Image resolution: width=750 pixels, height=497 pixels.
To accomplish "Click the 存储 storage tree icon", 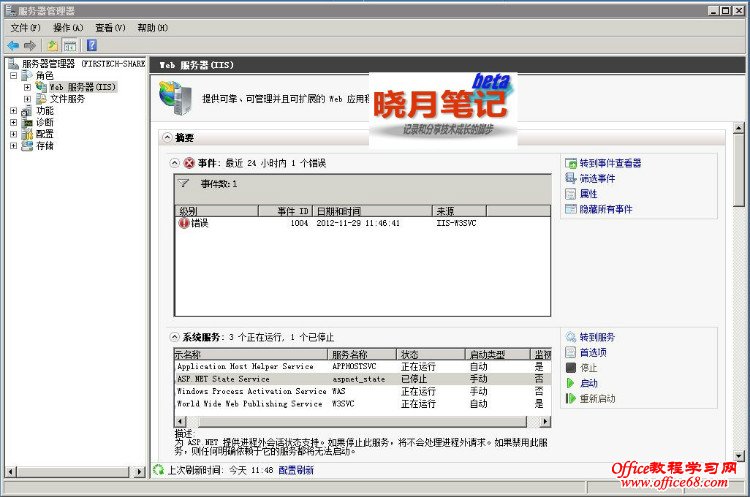I will (28, 146).
